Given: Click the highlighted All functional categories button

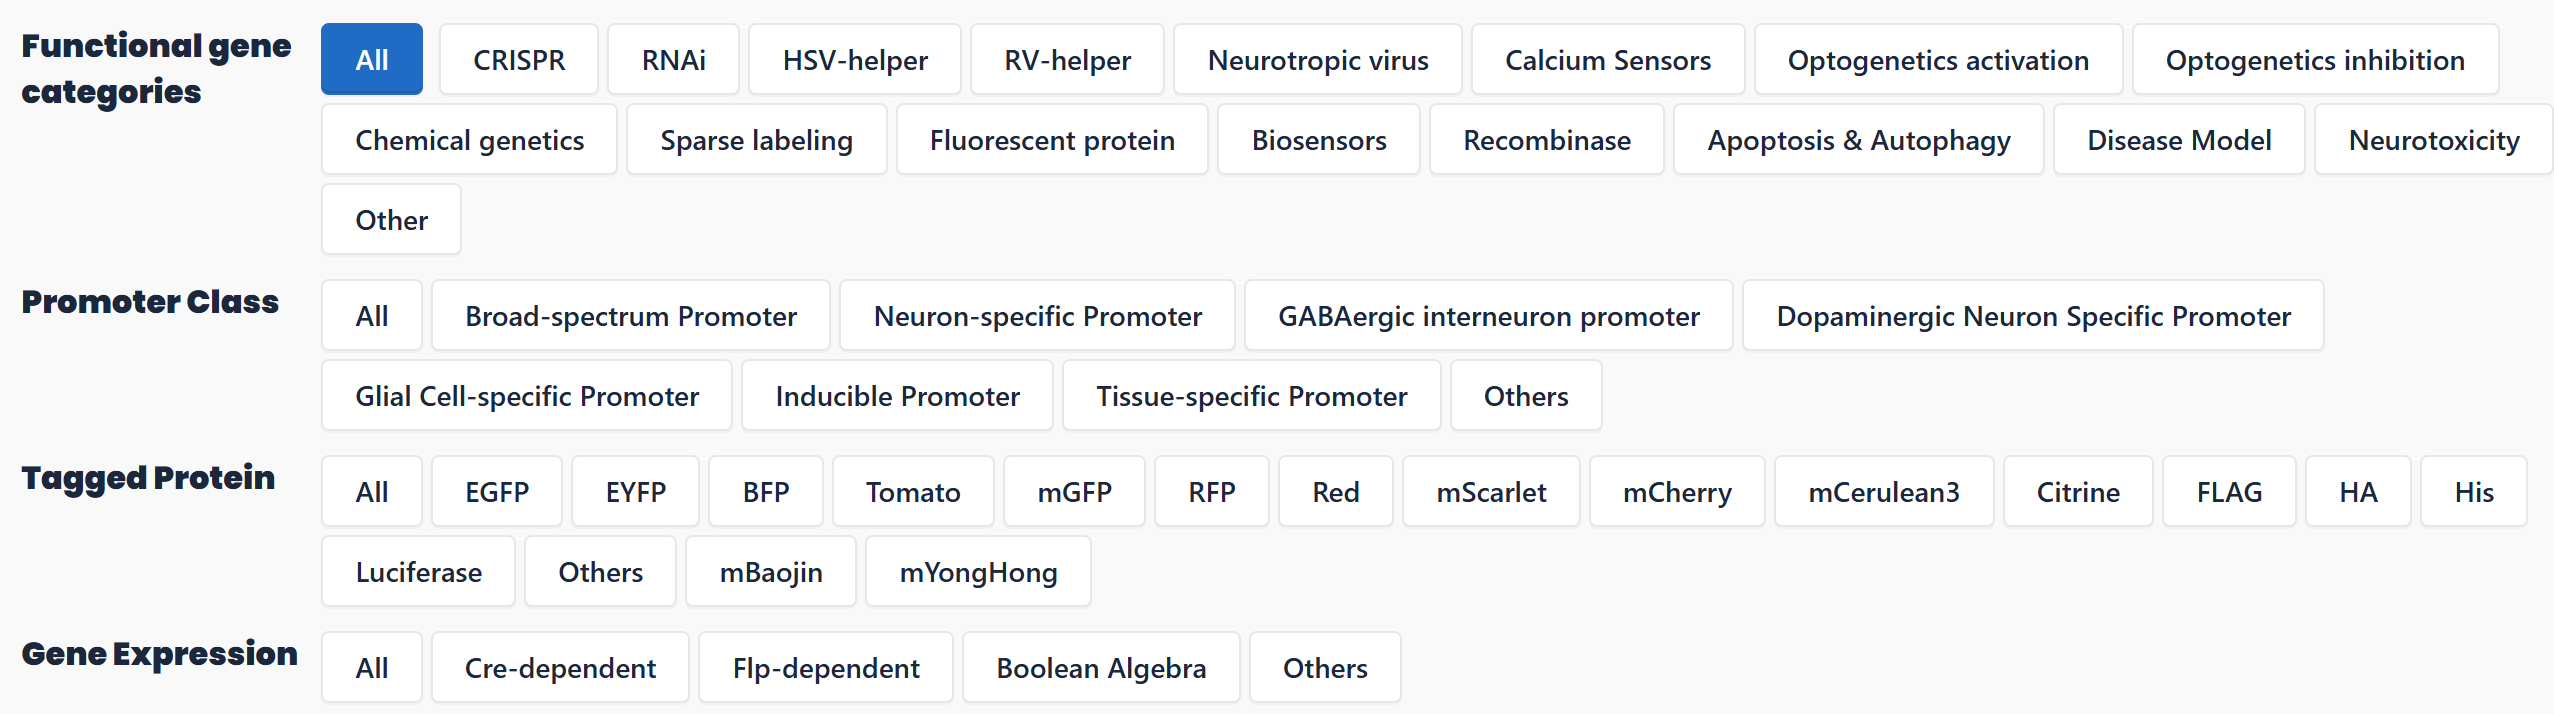Looking at the screenshot, I should pyautogui.click(x=371, y=60).
